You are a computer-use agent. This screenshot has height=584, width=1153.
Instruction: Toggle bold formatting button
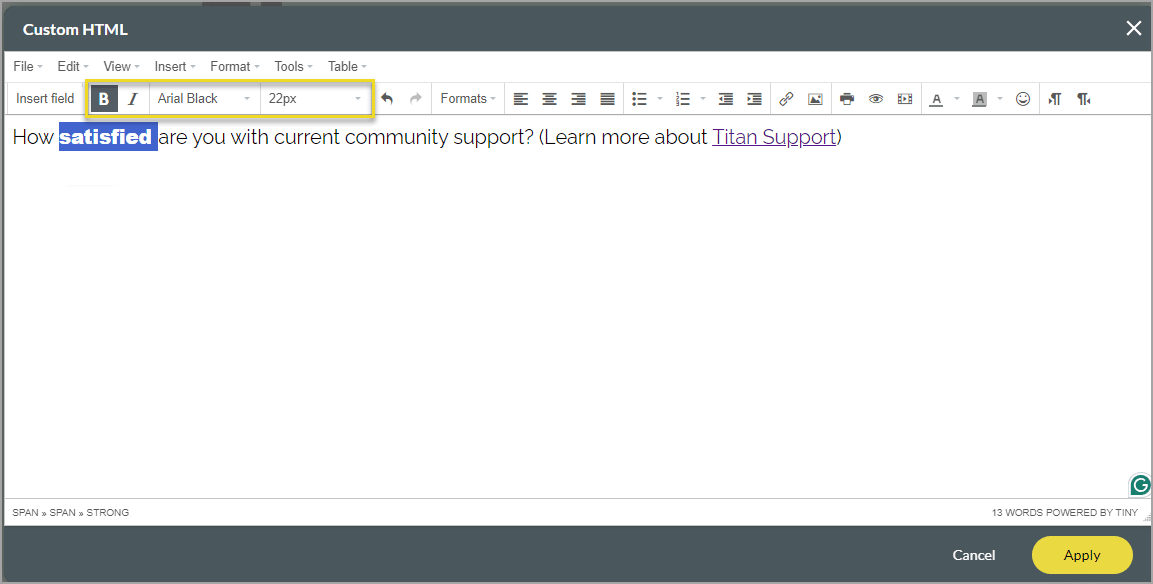tap(104, 99)
